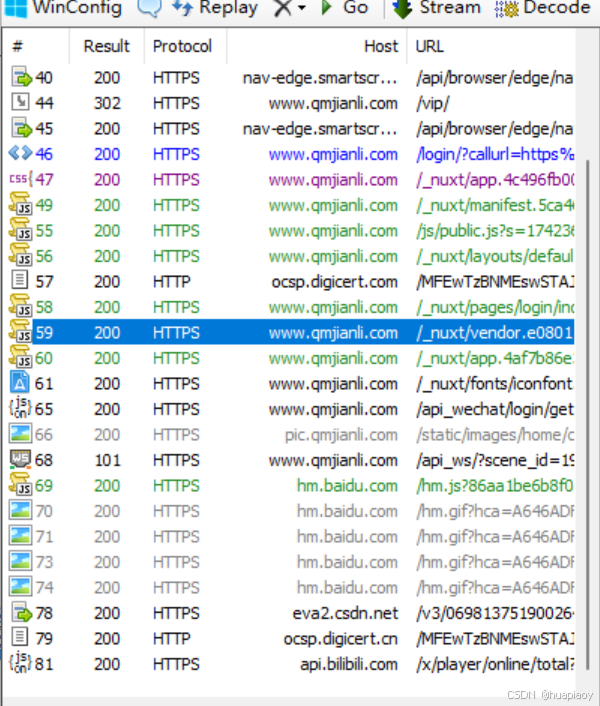
Task: Select the /api_wechat/login URL of session 65
Action: pyautogui.click(x=495, y=409)
